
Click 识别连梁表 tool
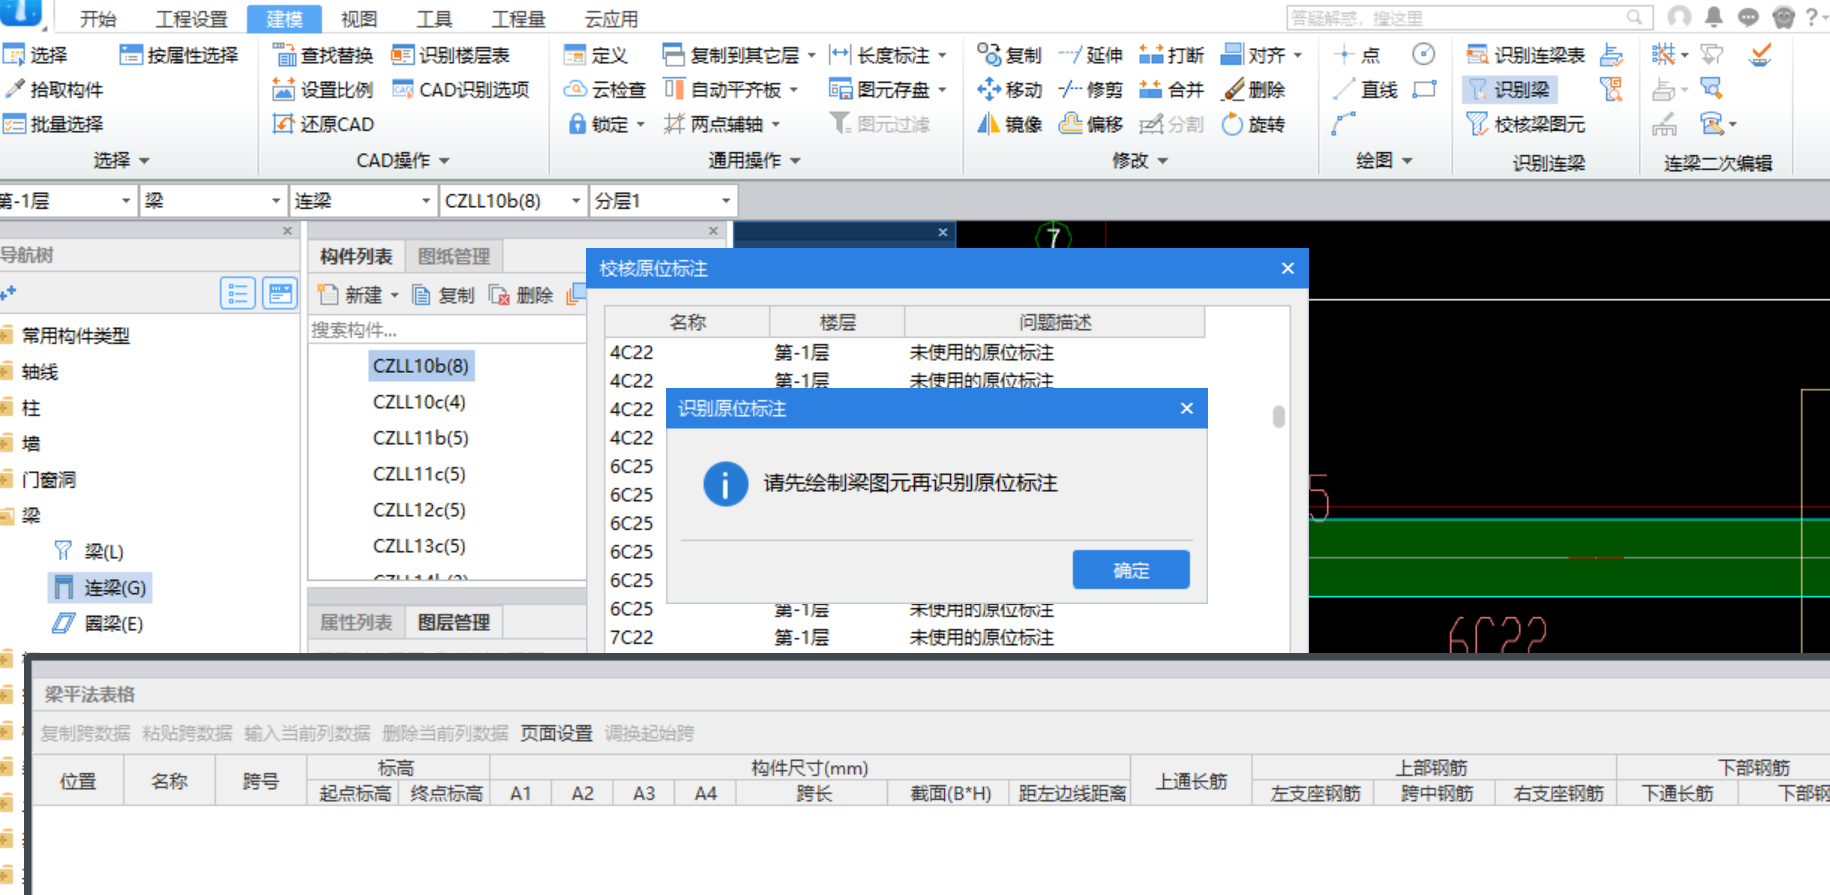pyautogui.click(x=1526, y=55)
